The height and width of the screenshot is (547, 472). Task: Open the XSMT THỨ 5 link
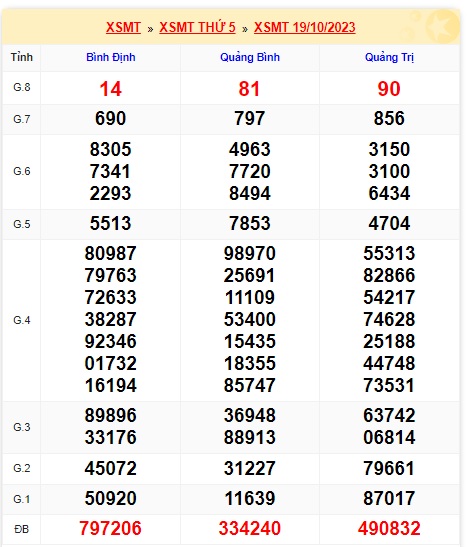[197, 27]
